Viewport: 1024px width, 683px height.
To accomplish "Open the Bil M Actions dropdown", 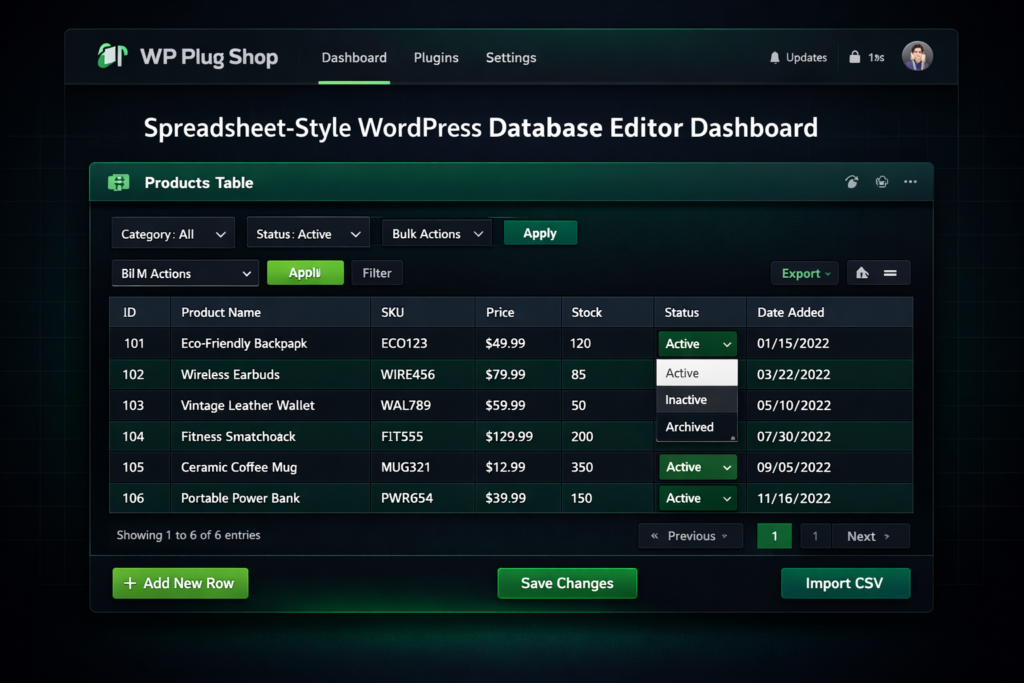I will tap(185, 273).
